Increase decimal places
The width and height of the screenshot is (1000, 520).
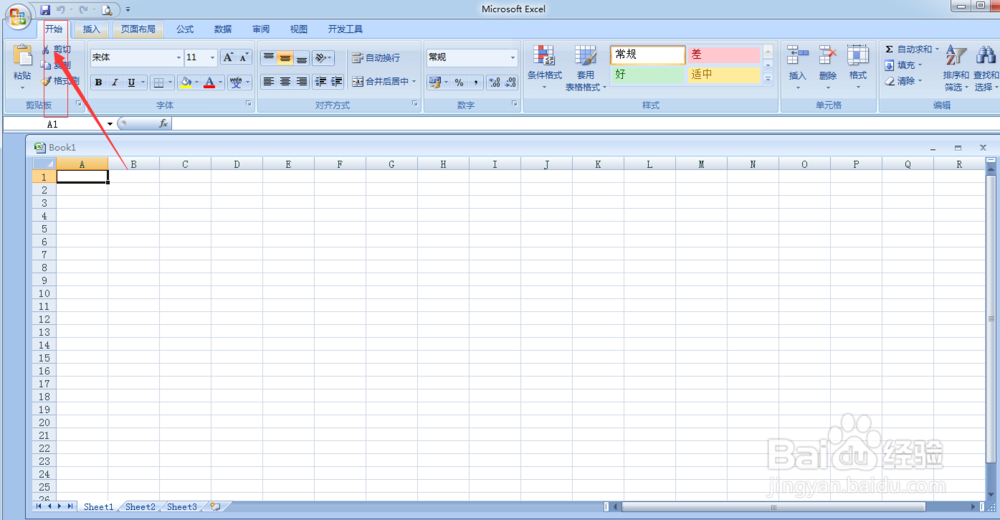(494, 82)
